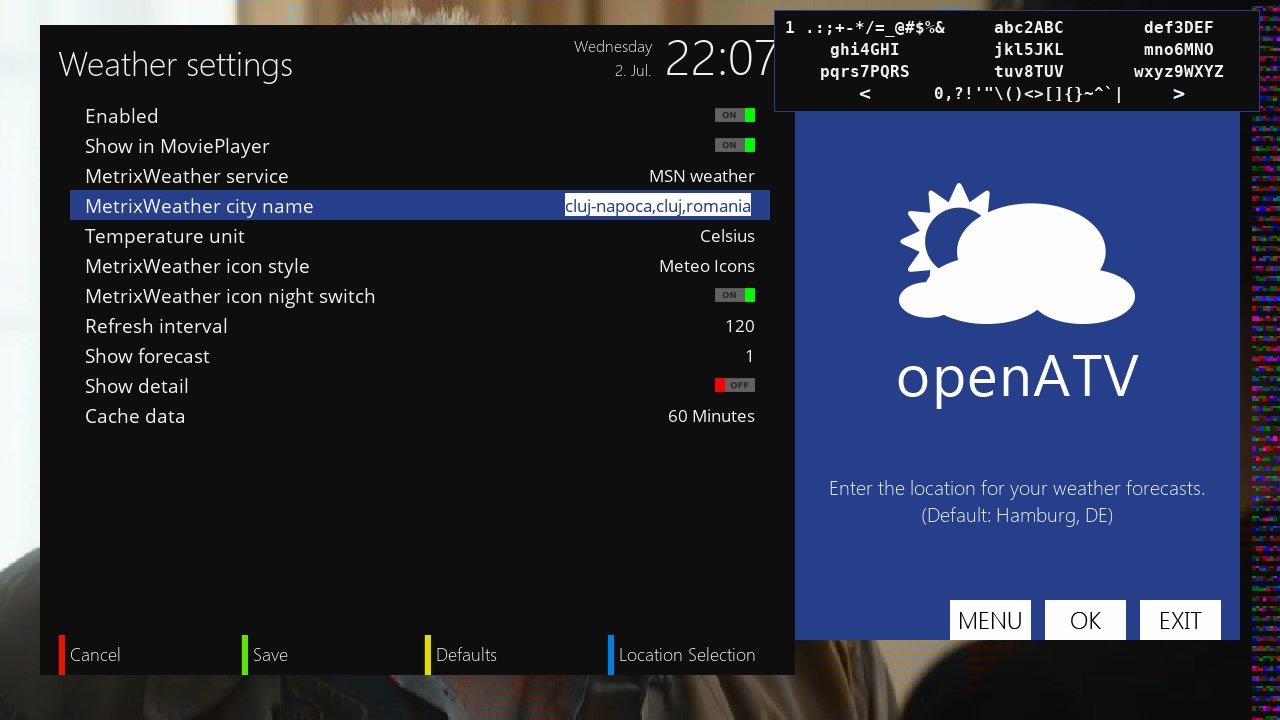
Task: Select the def3DEF keypad group
Action: coord(1178,28)
